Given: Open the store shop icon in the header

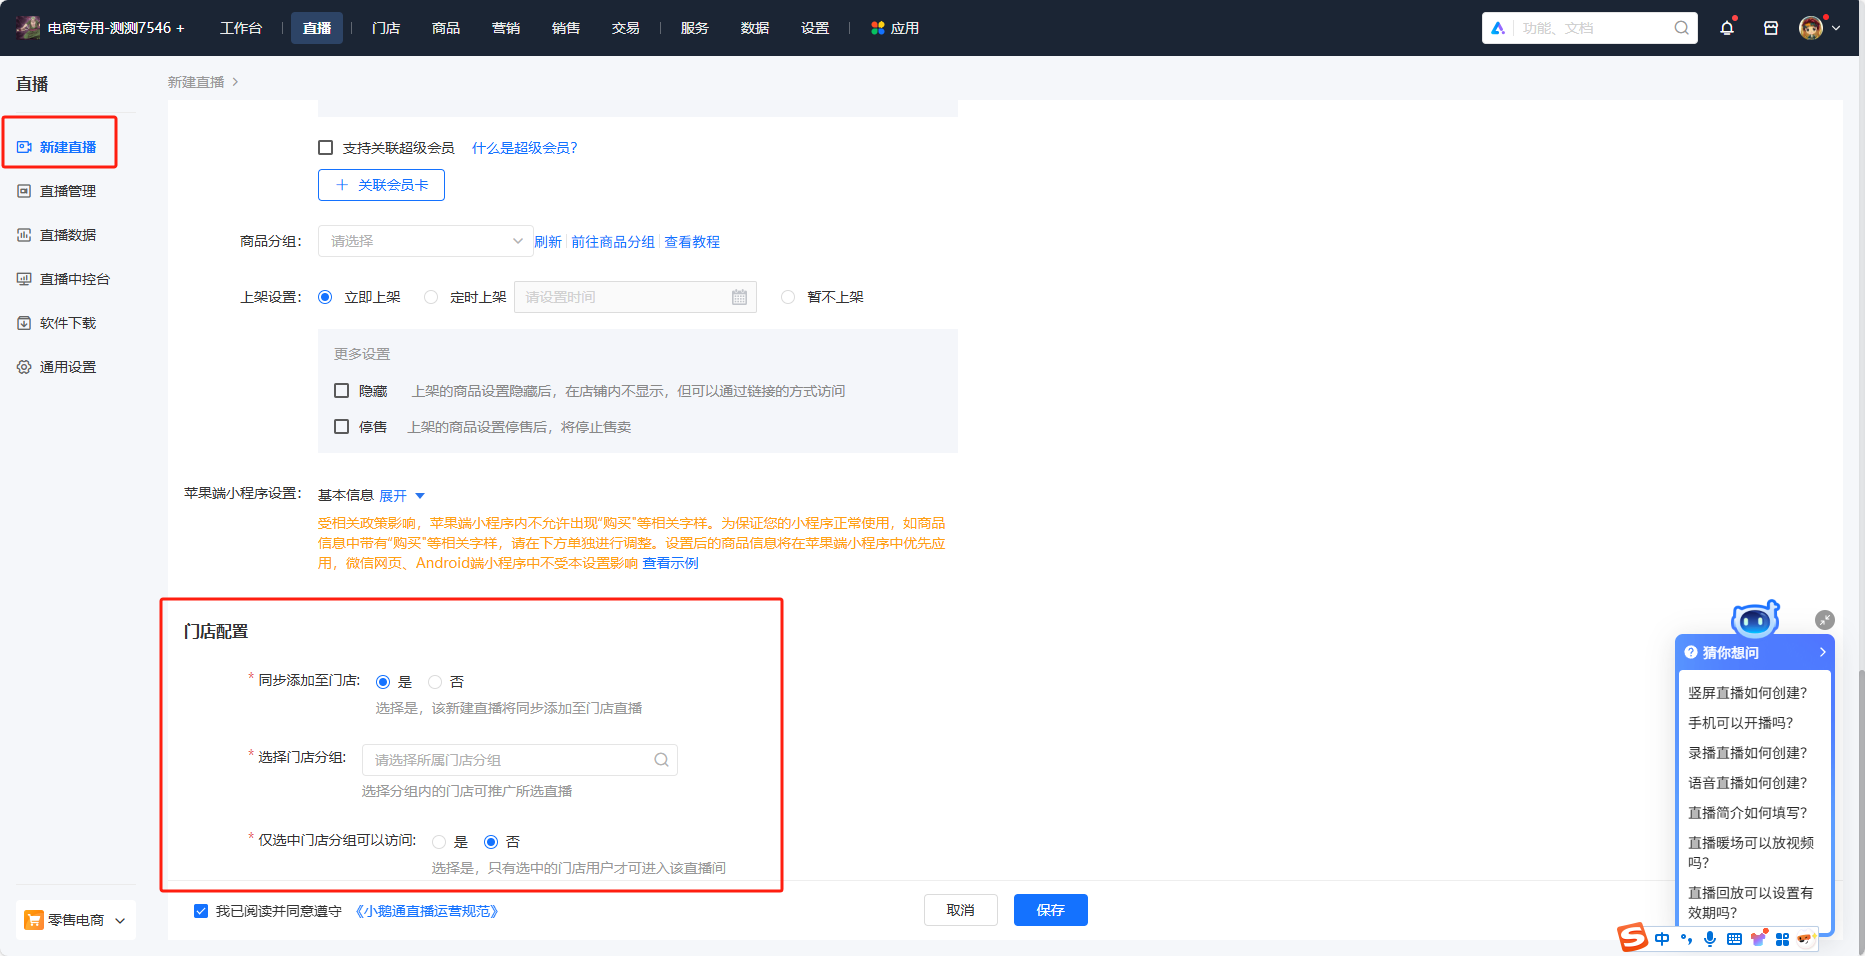Looking at the screenshot, I should [x=1771, y=28].
